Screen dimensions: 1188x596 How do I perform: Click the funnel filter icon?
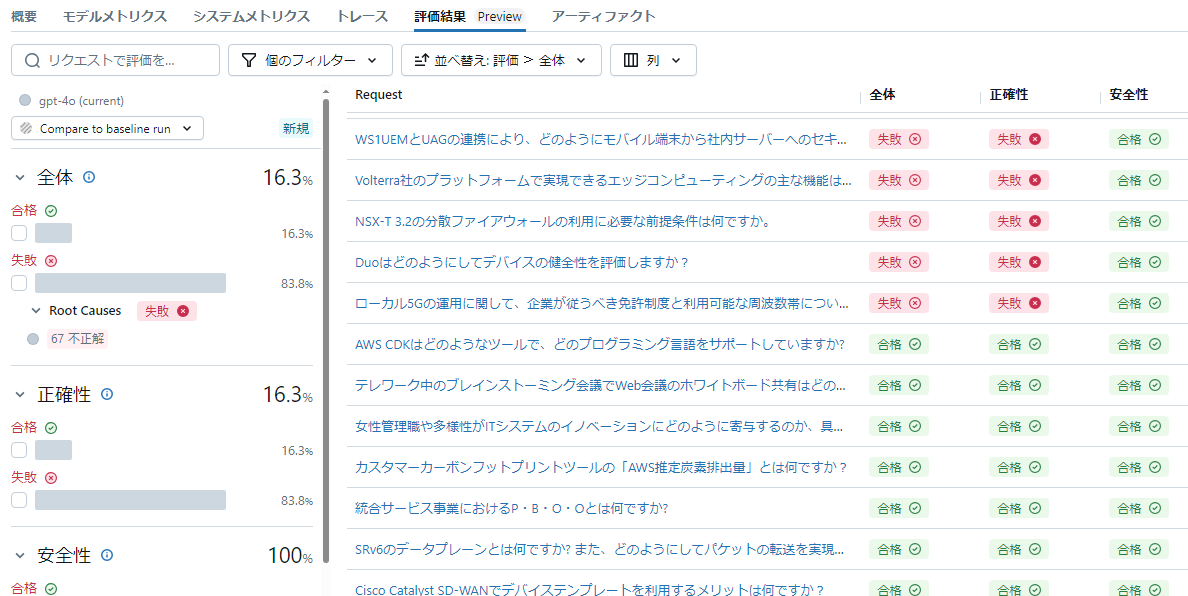click(x=249, y=60)
